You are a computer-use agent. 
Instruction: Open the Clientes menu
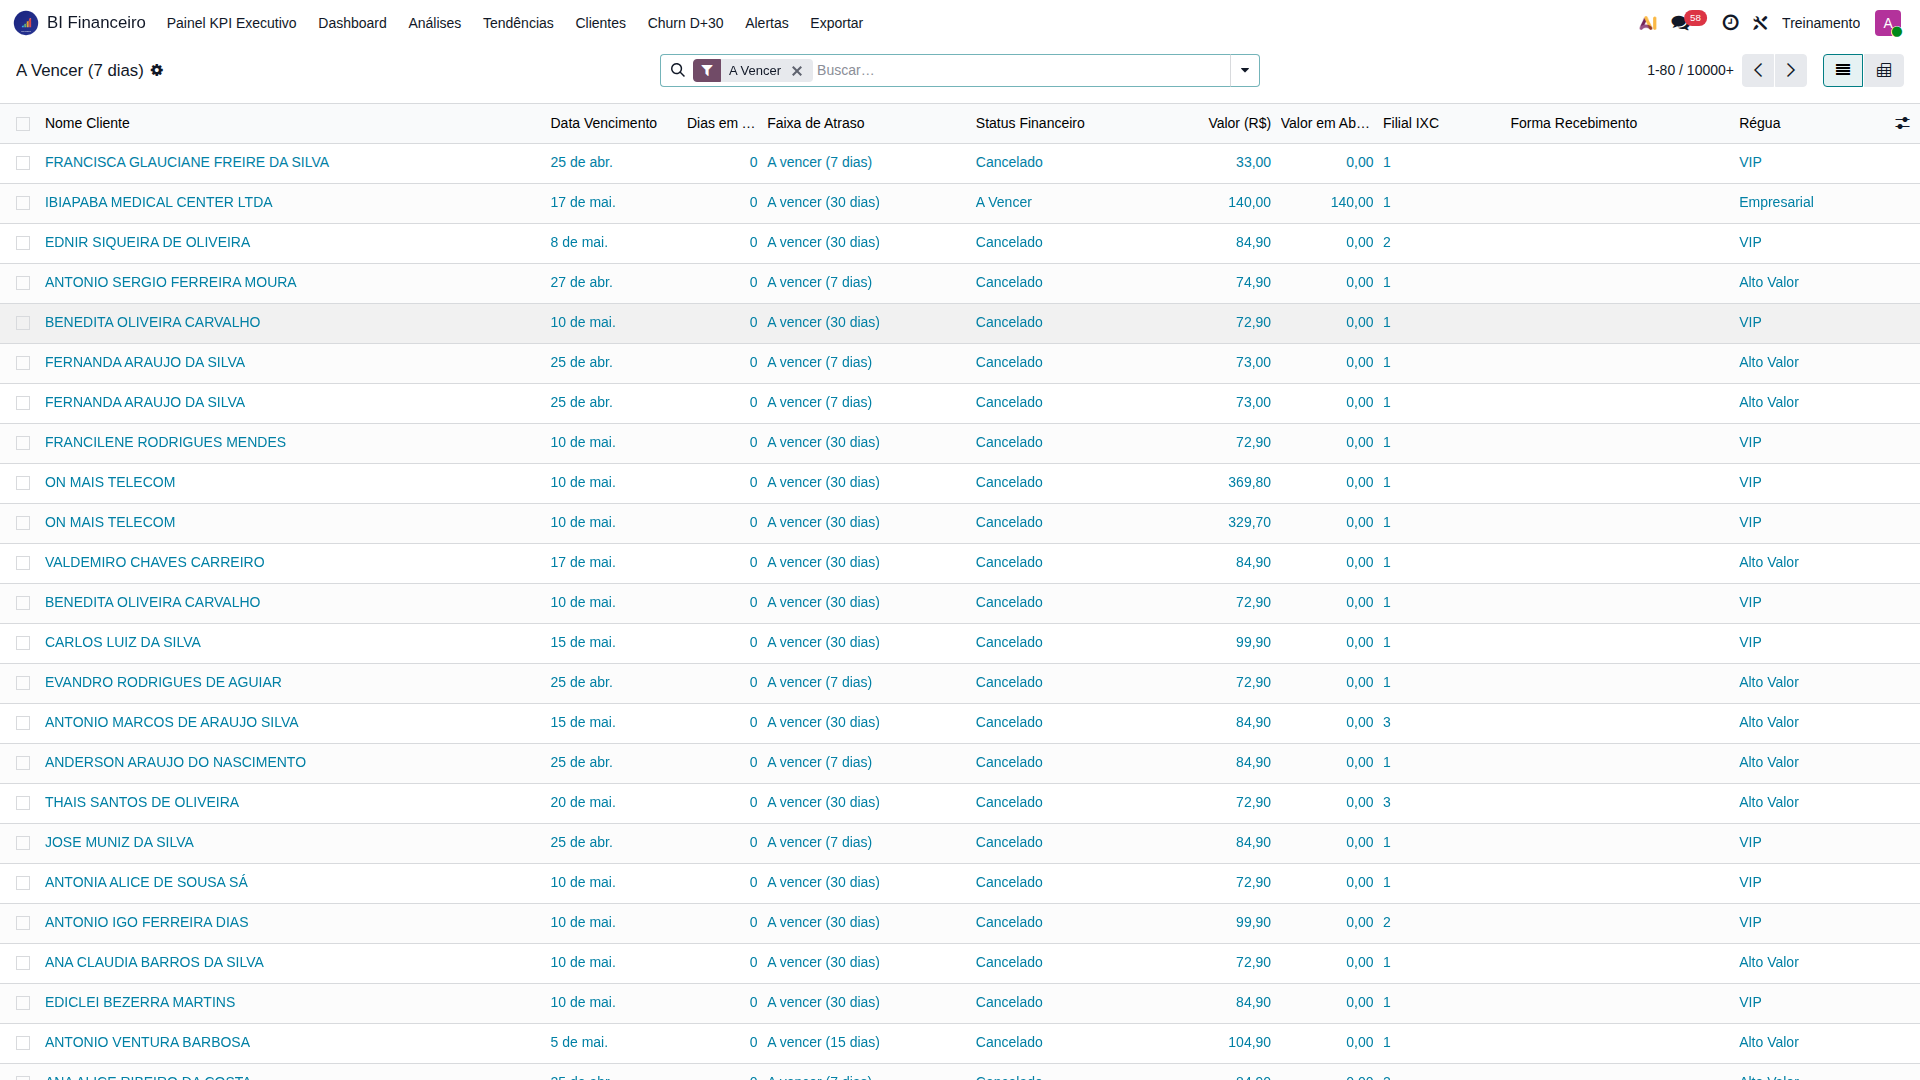tap(601, 23)
